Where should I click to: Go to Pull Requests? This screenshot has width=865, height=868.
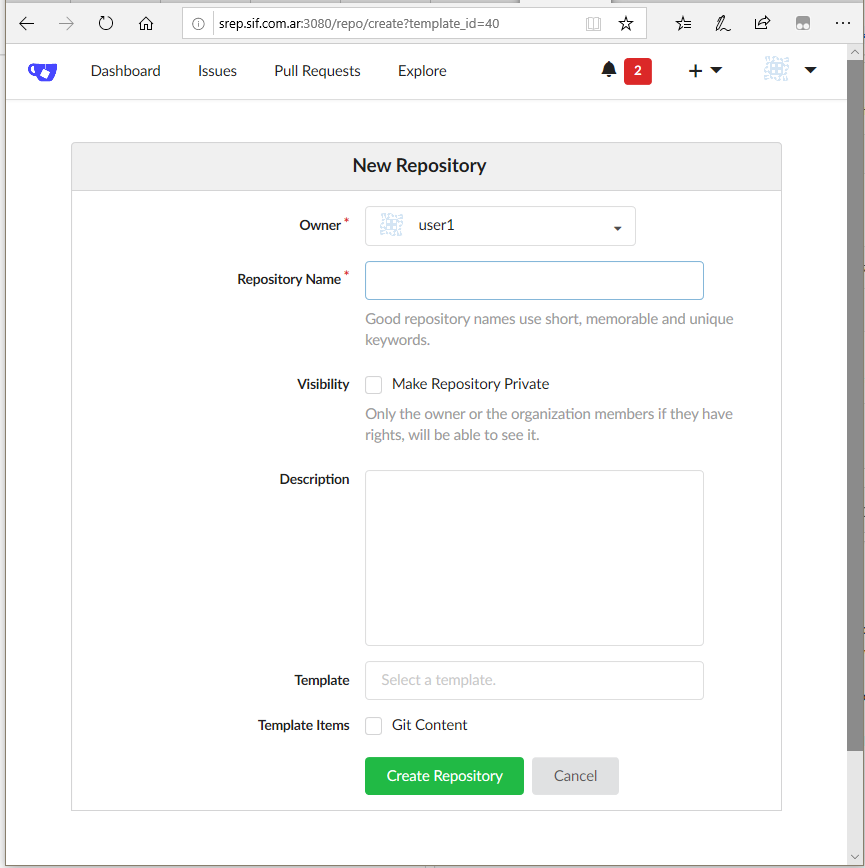pos(317,71)
